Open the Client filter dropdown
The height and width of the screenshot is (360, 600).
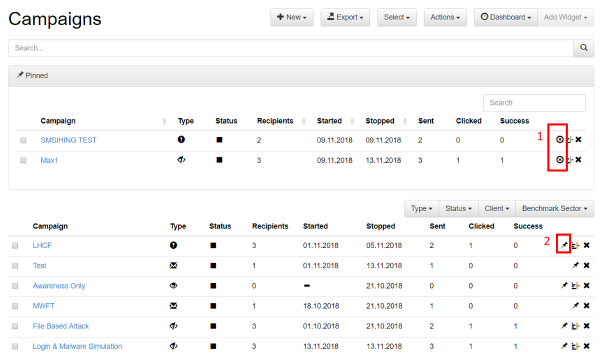(497, 209)
